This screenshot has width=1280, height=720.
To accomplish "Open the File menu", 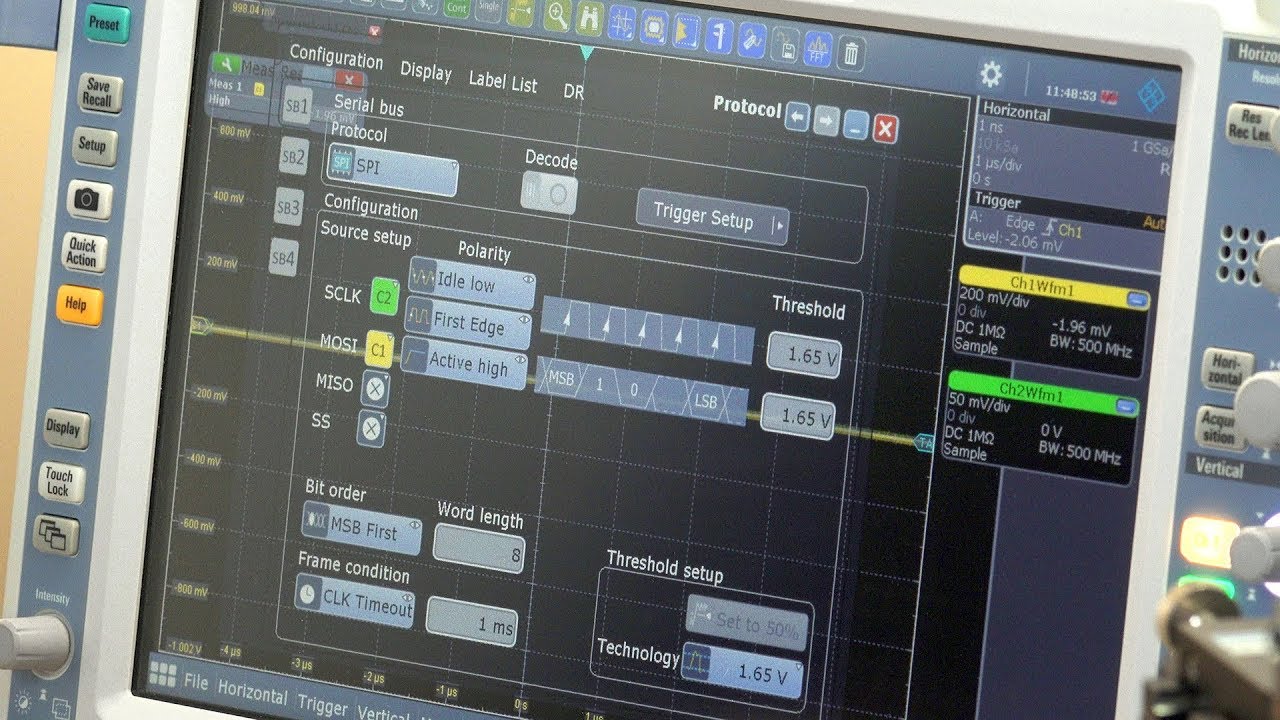I will tap(197, 682).
